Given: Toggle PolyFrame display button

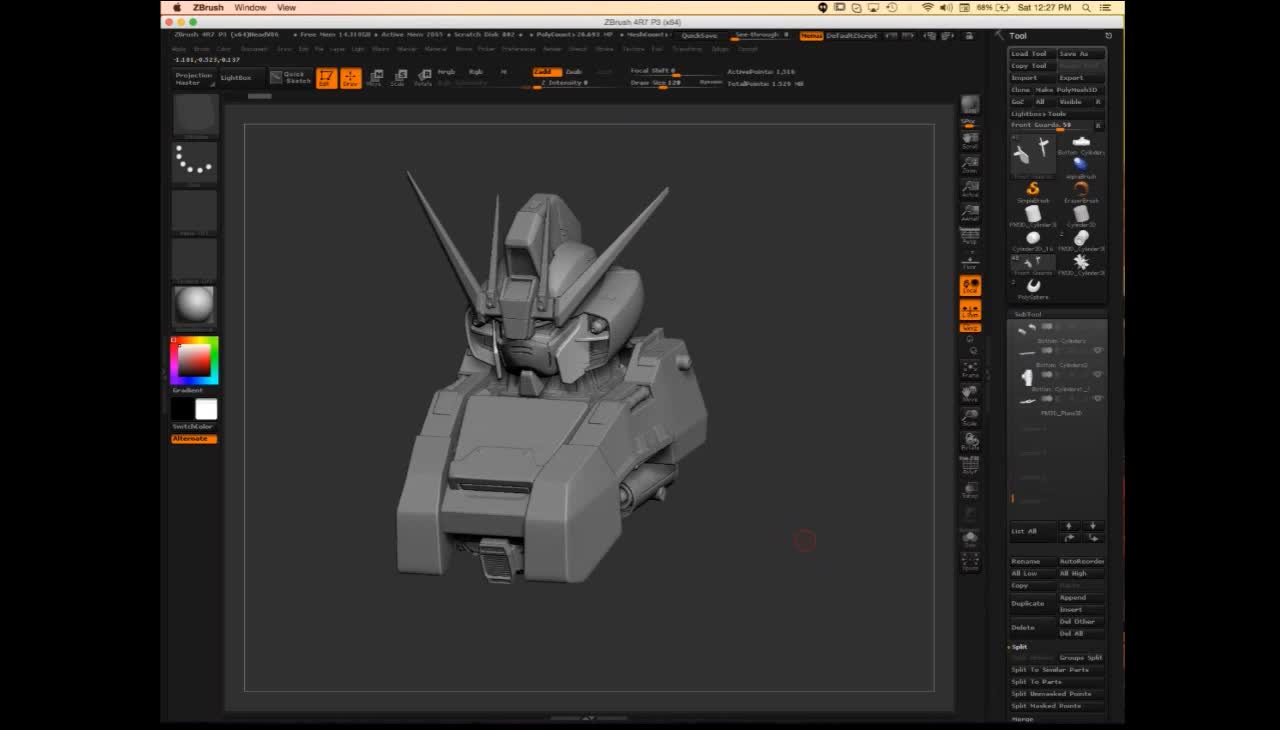Looking at the screenshot, I should (x=970, y=465).
